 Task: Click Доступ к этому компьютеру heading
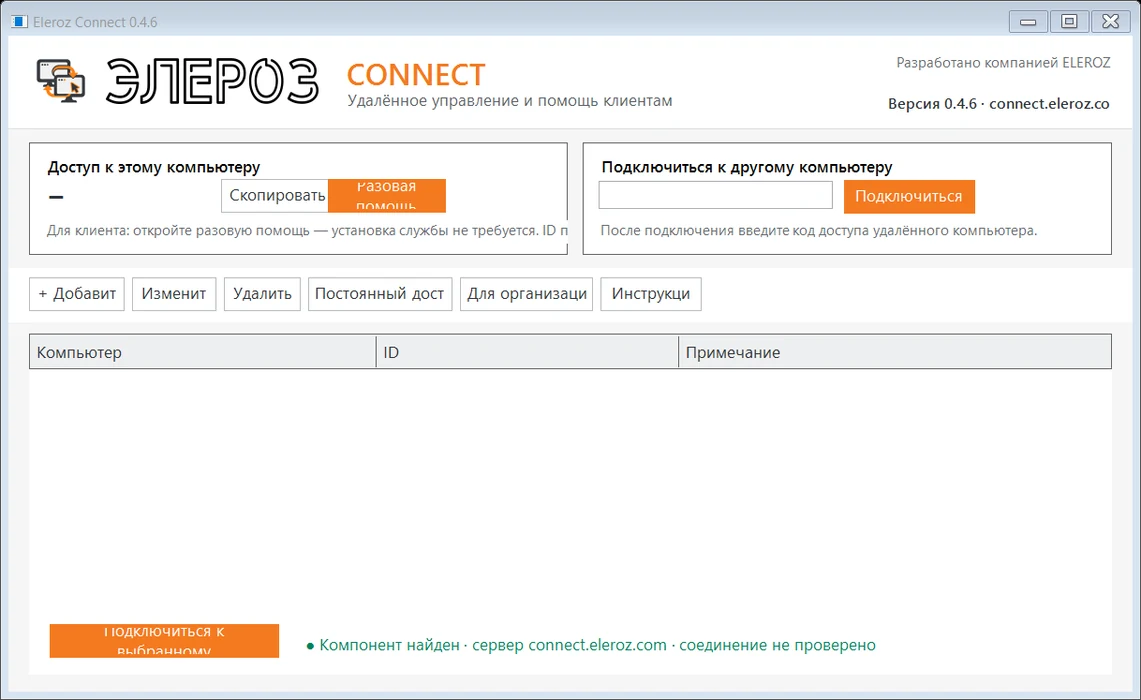pyautogui.click(x=154, y=167)
